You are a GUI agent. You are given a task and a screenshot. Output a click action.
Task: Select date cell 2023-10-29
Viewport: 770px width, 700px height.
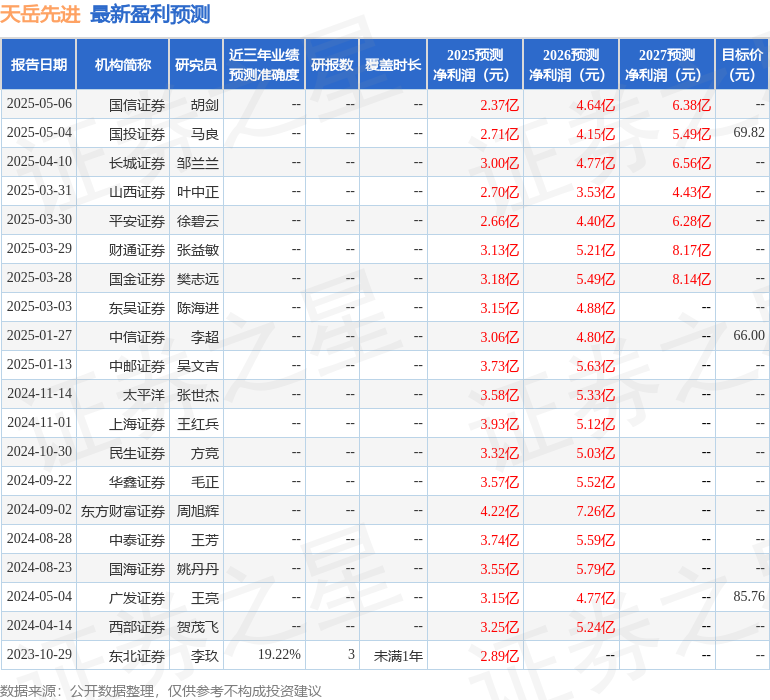tap(39, 654)
